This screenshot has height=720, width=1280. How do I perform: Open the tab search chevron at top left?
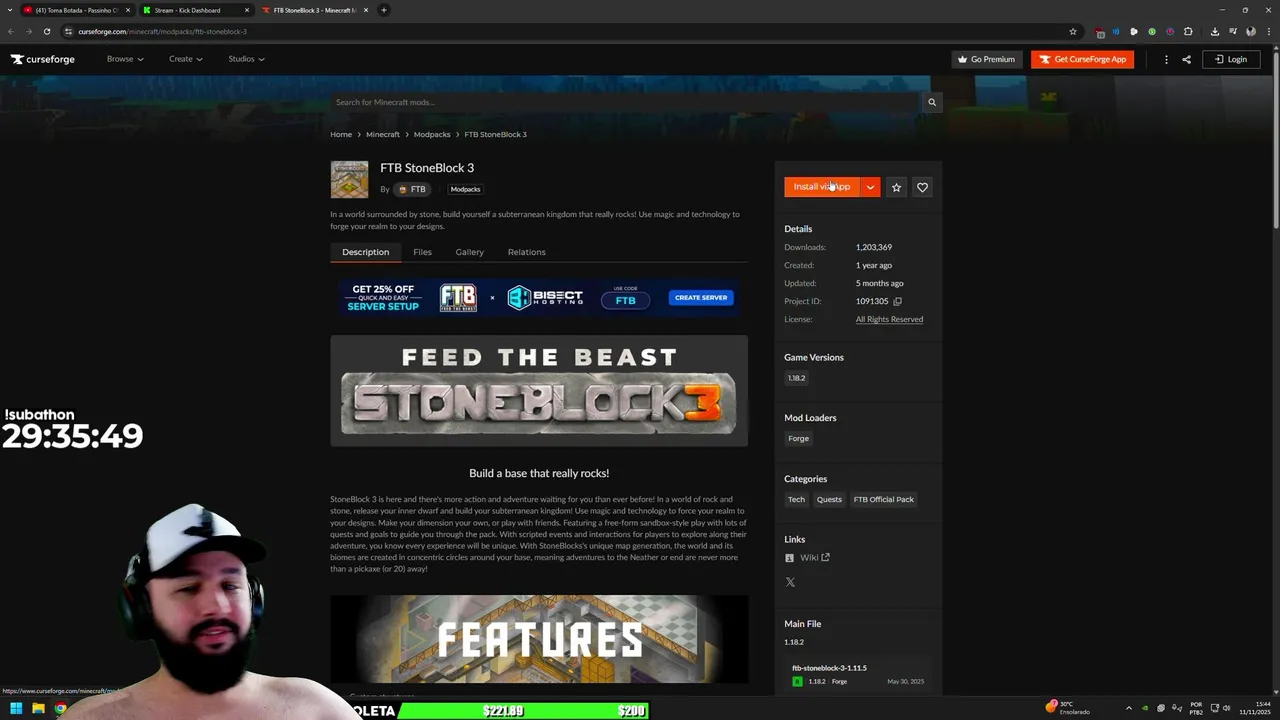[x=8, y=10]
